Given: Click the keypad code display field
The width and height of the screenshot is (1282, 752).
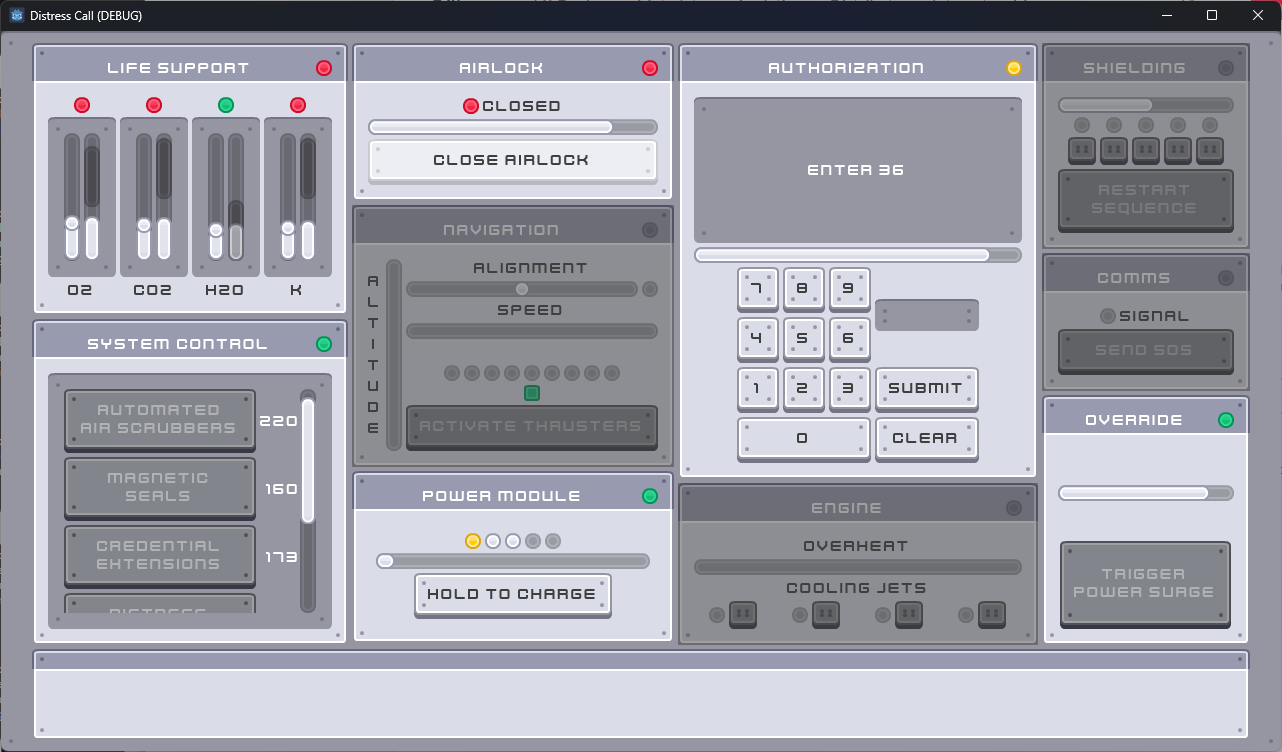Looking at the screenshot, I should [927, 315].
